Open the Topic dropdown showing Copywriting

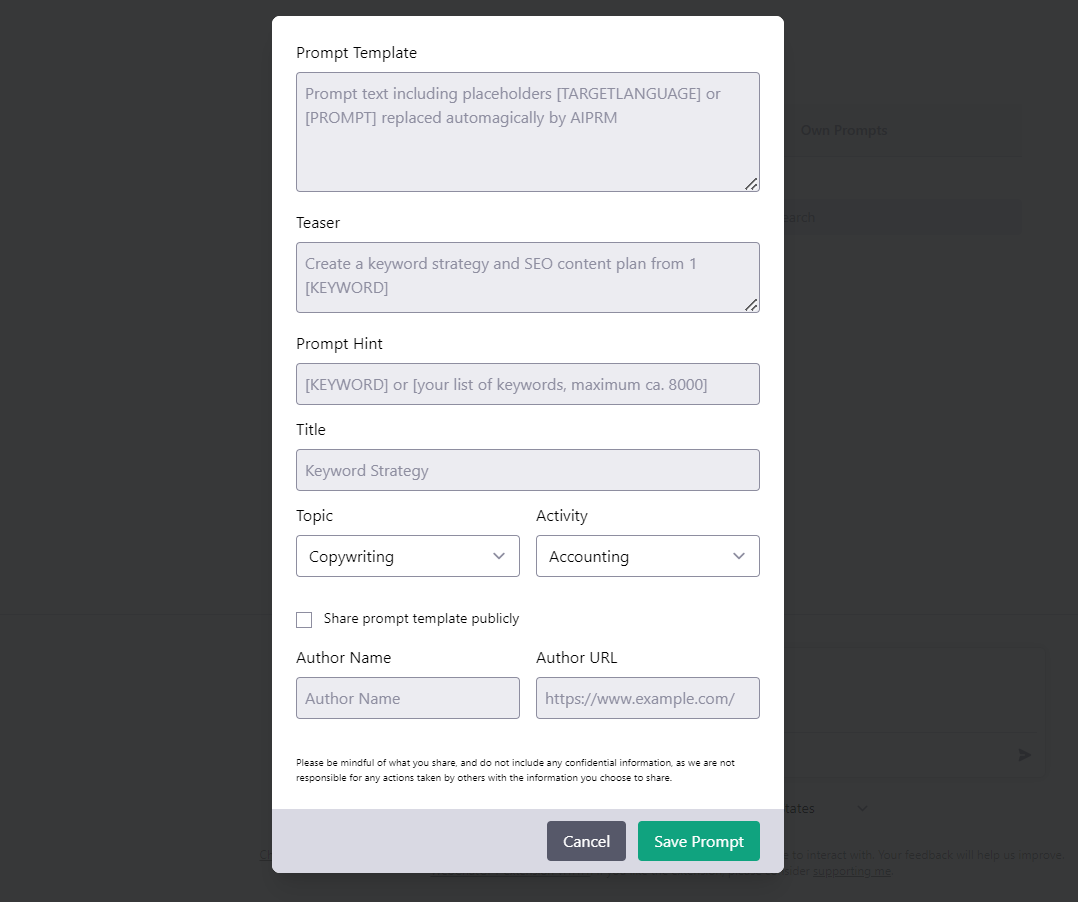point(408,556)
